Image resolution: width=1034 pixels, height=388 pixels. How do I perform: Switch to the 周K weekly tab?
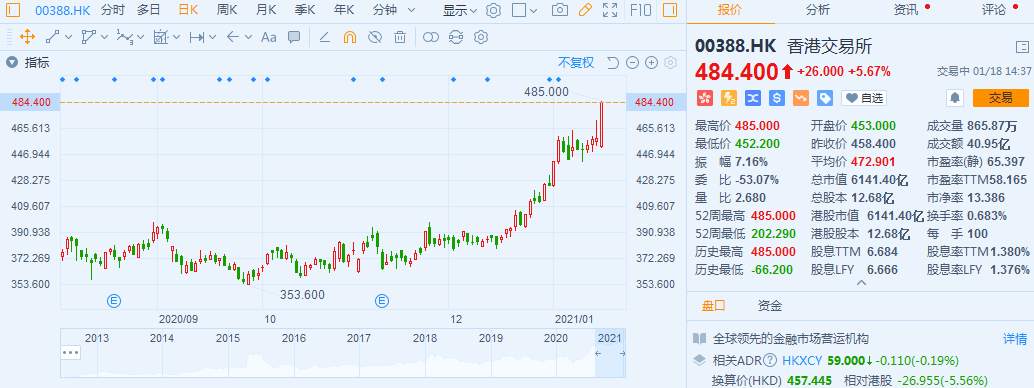click(x=227, y=10)
